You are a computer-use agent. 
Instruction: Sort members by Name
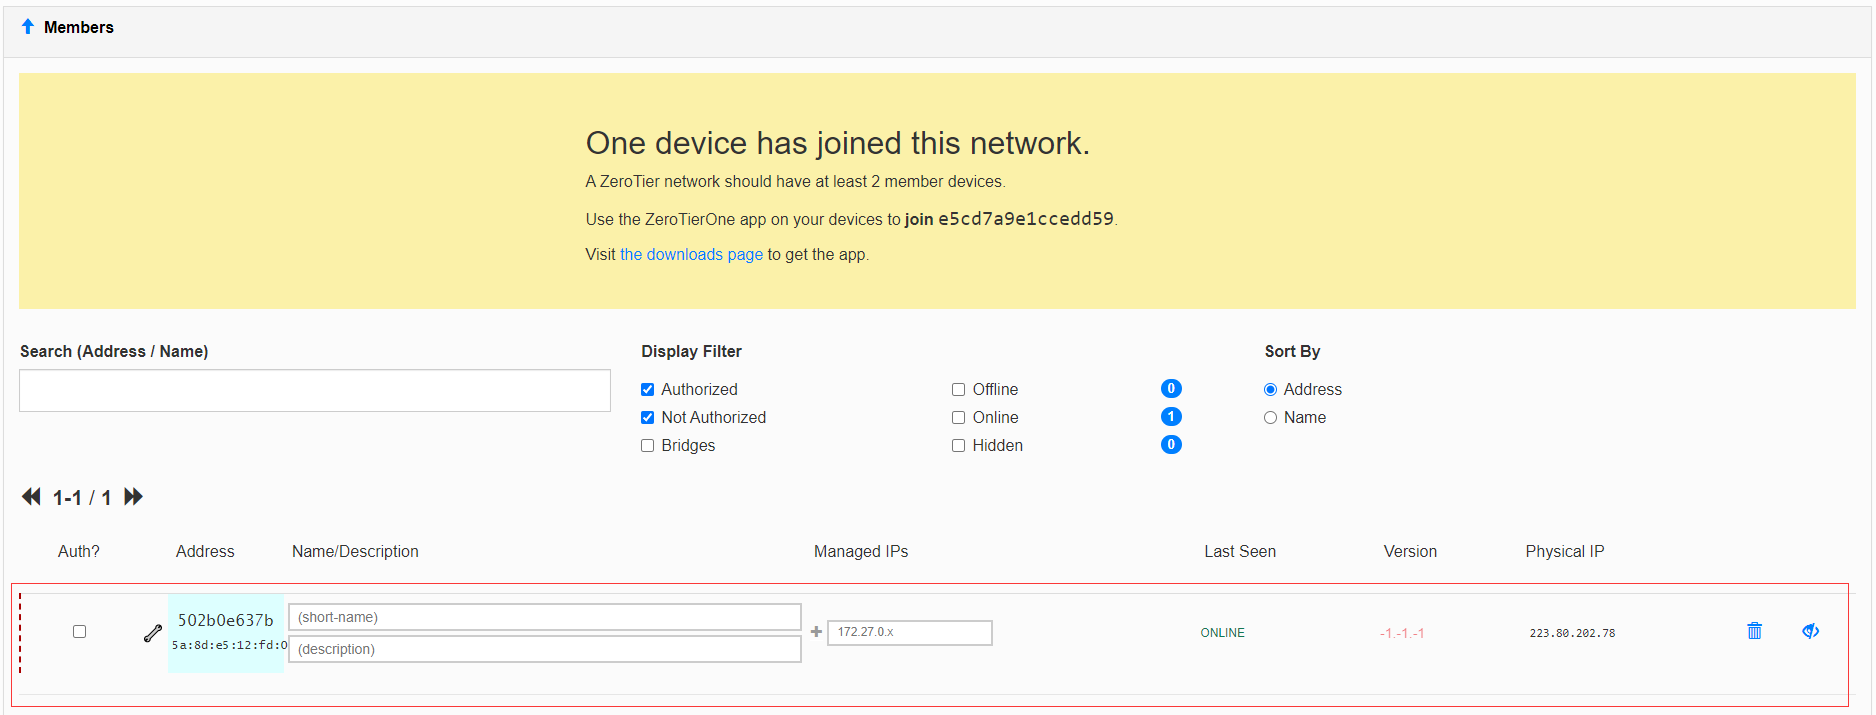coord(1271,418)
